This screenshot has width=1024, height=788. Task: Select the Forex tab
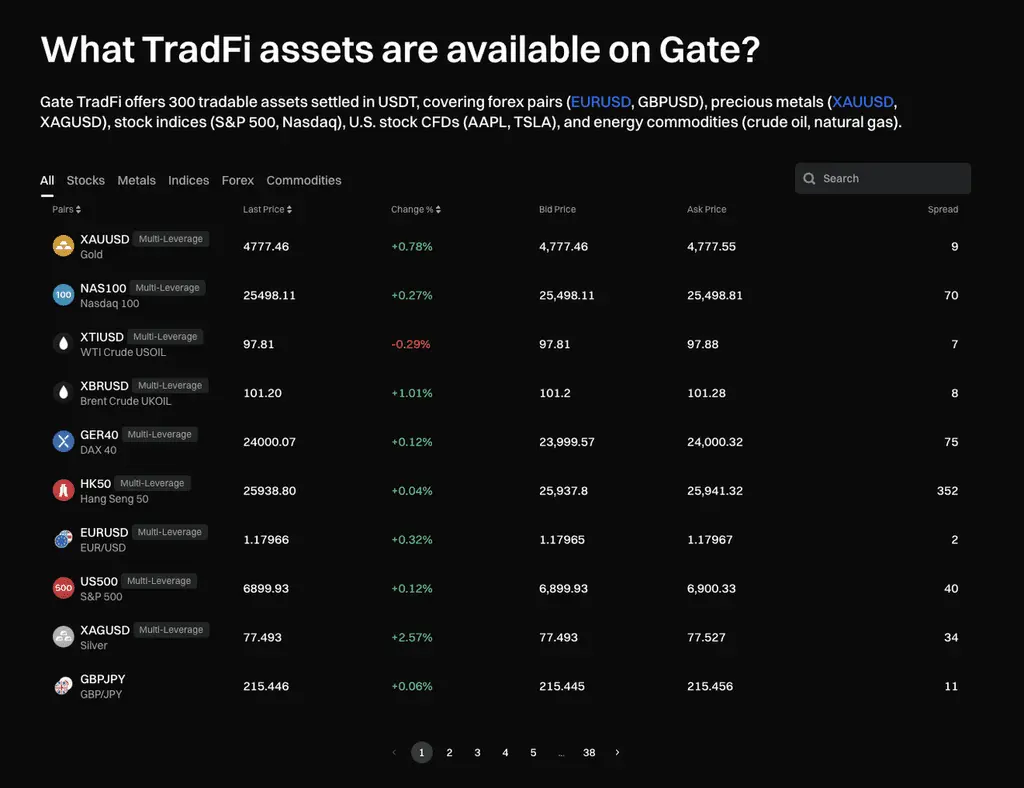238,181
